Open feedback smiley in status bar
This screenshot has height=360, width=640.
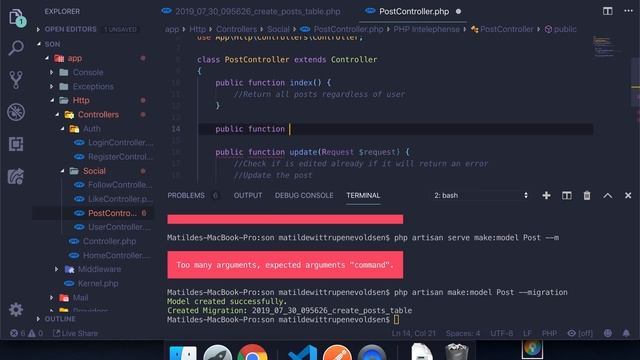pos(608,333)
